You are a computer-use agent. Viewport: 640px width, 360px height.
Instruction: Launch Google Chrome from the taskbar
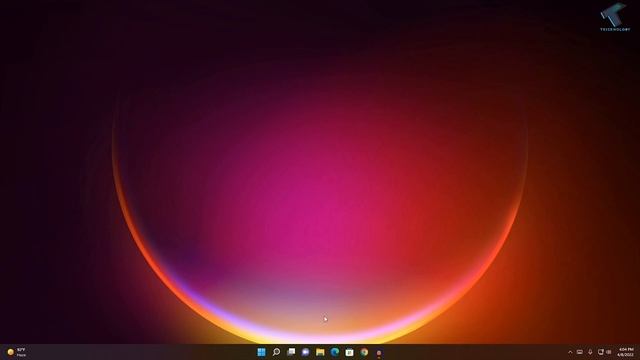click(364, 352)
